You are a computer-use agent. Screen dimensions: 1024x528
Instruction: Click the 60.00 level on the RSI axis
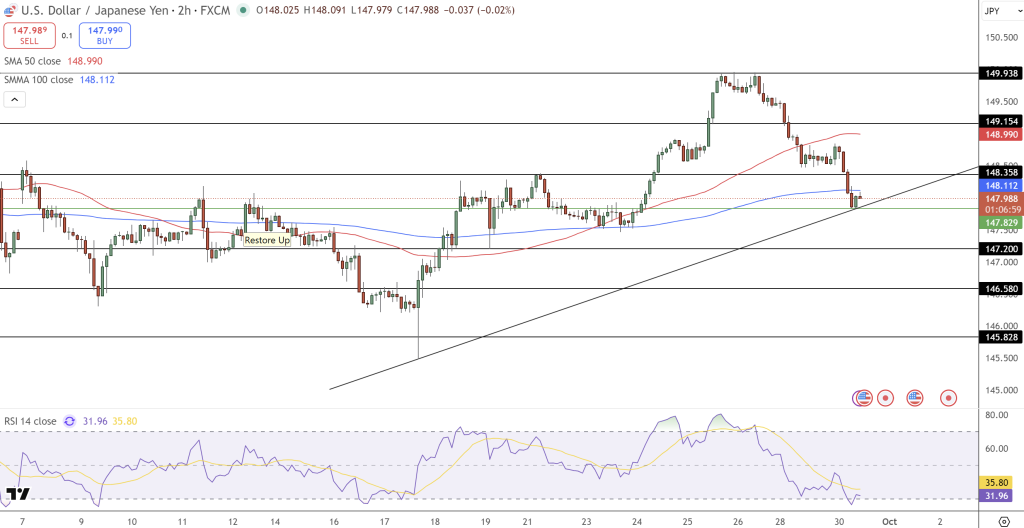coord(999,448)
